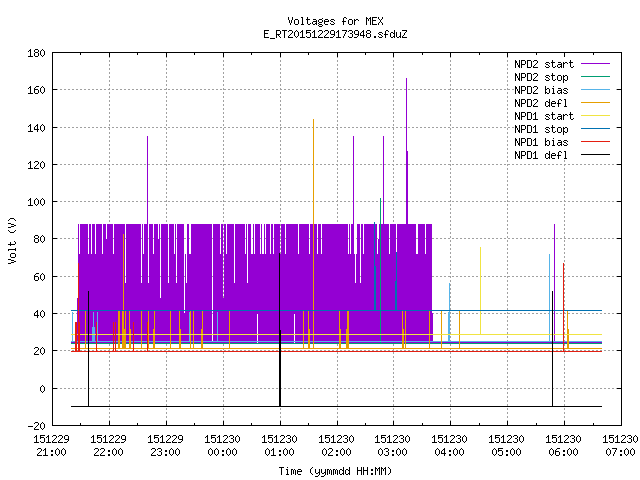The height and width of the screenshot is (480, 640).
Task: Click the Volt (V) axis label
Action: [12, 241]
